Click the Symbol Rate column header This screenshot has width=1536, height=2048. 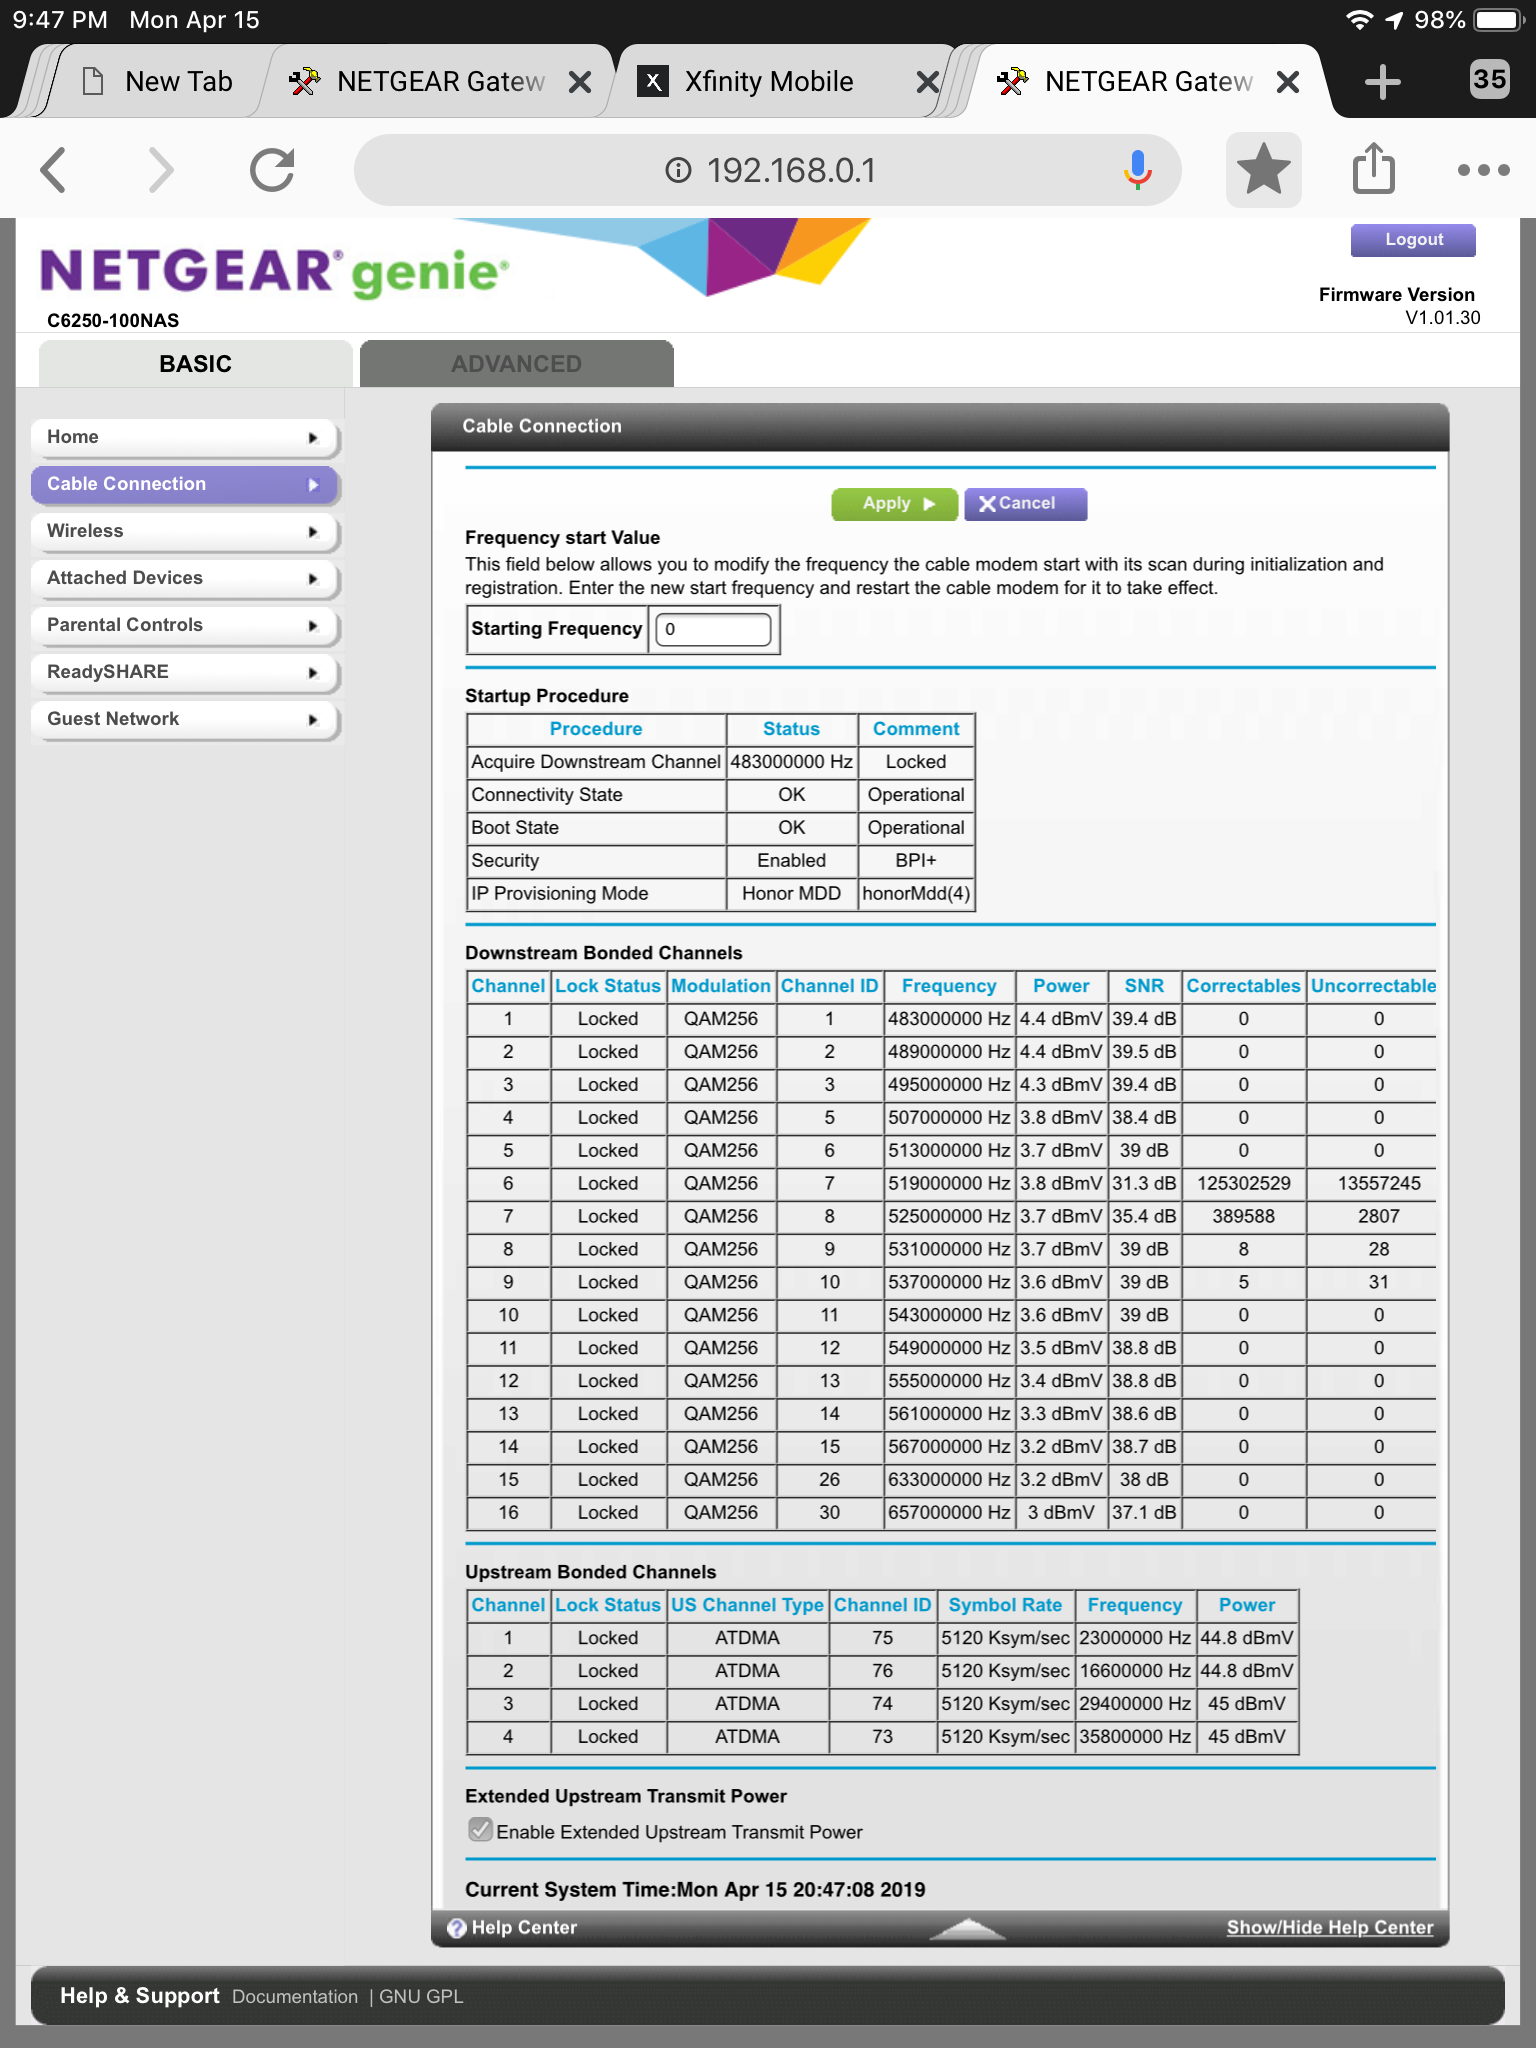[x=1005, y=1605]
